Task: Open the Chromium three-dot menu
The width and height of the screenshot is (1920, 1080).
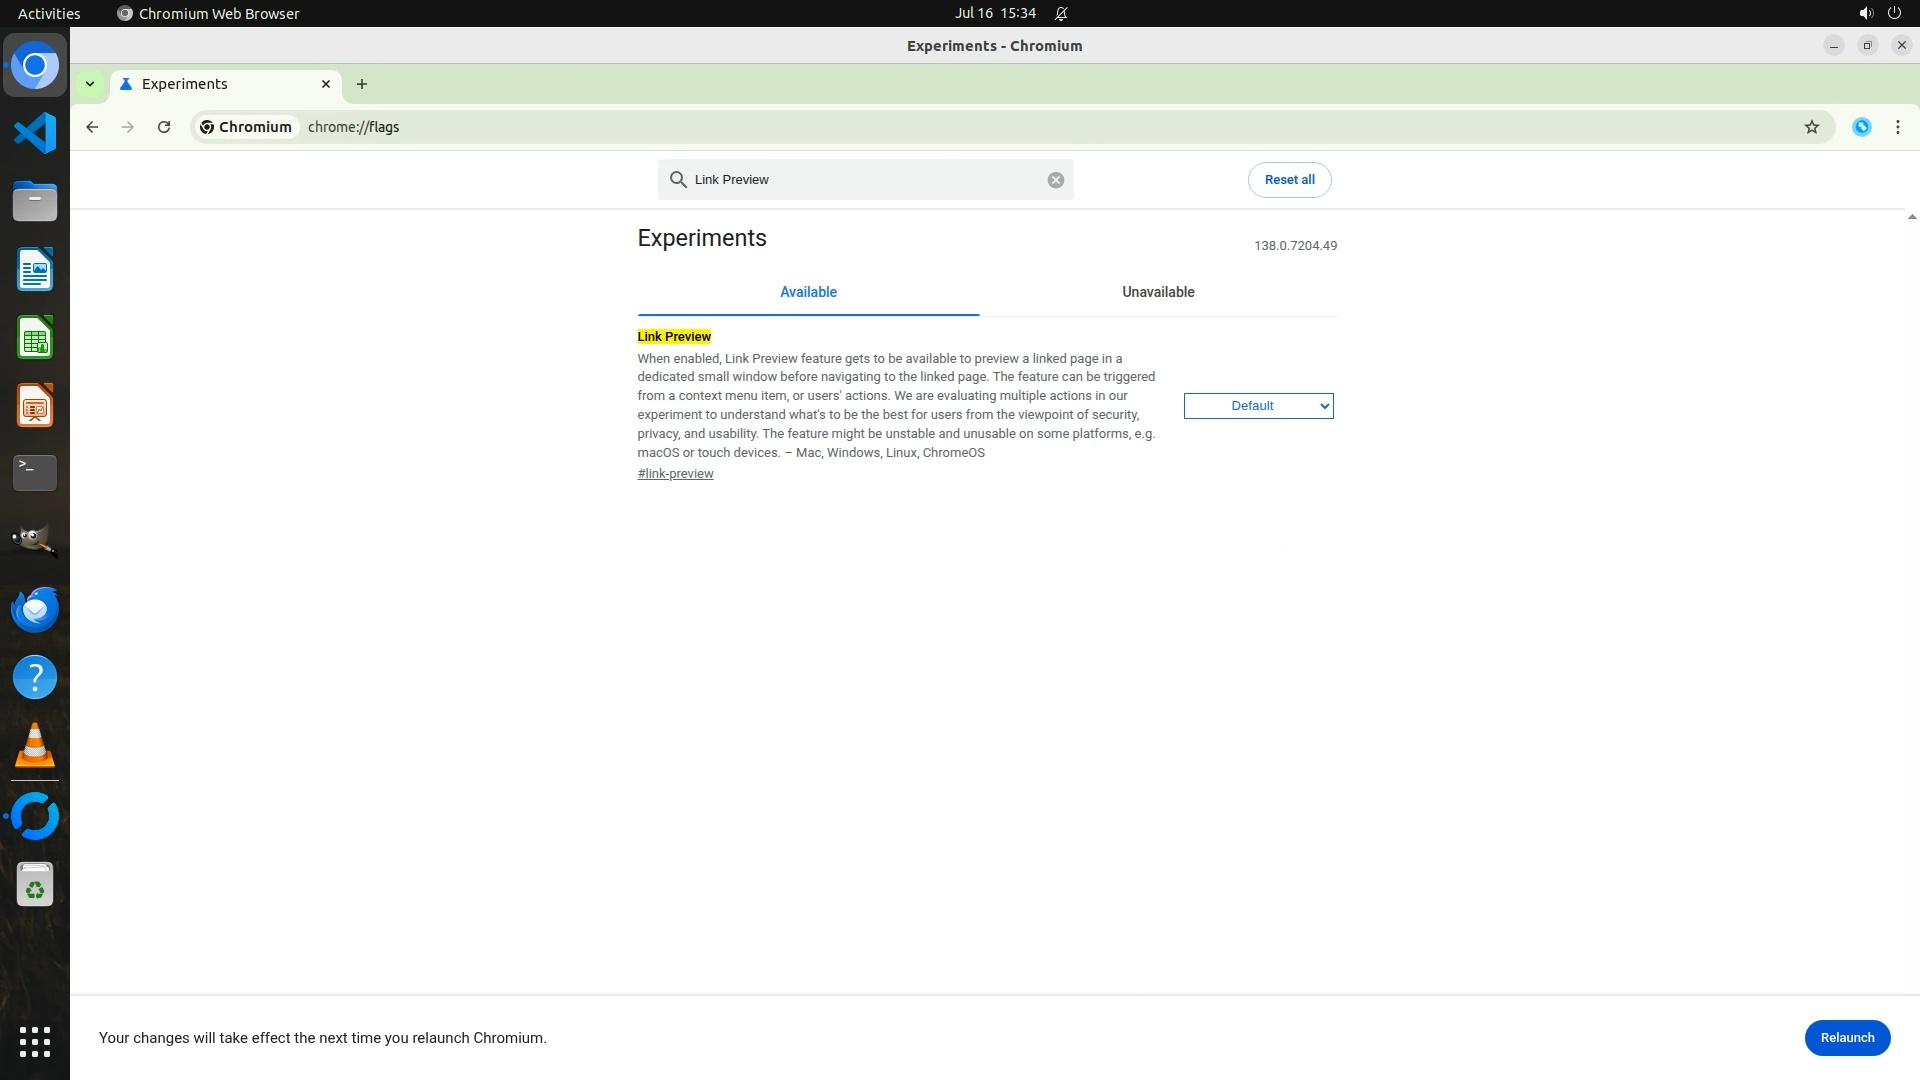Action: click(1897, 127)
